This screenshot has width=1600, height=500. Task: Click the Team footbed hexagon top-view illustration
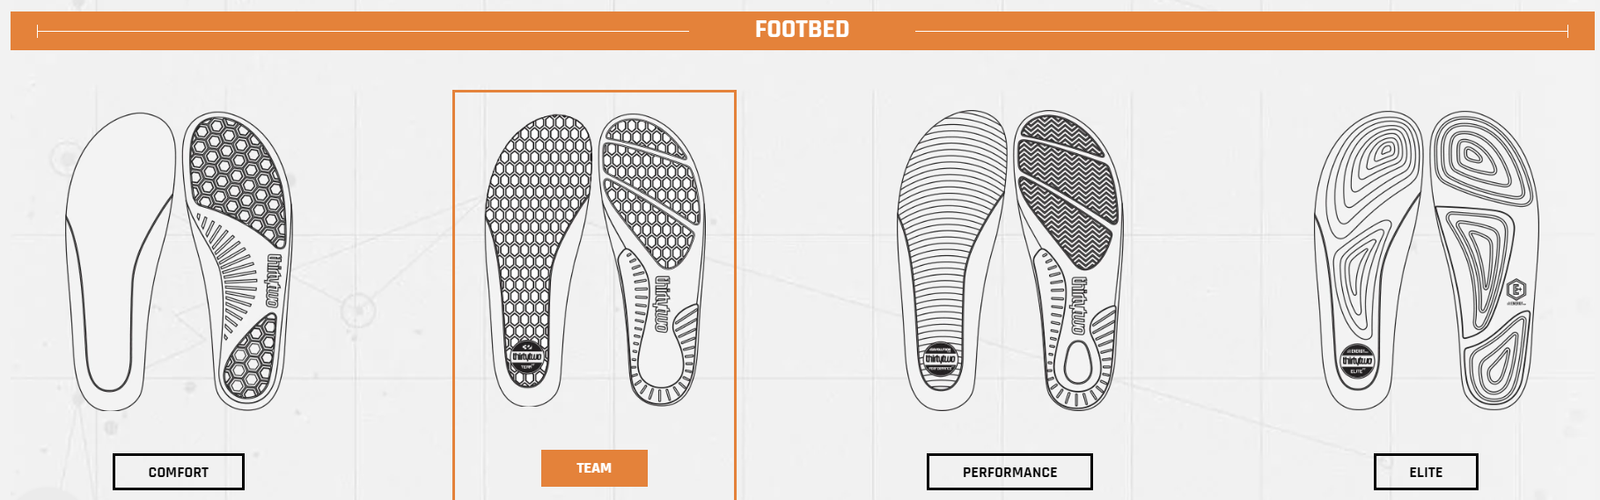coord(538,259)
